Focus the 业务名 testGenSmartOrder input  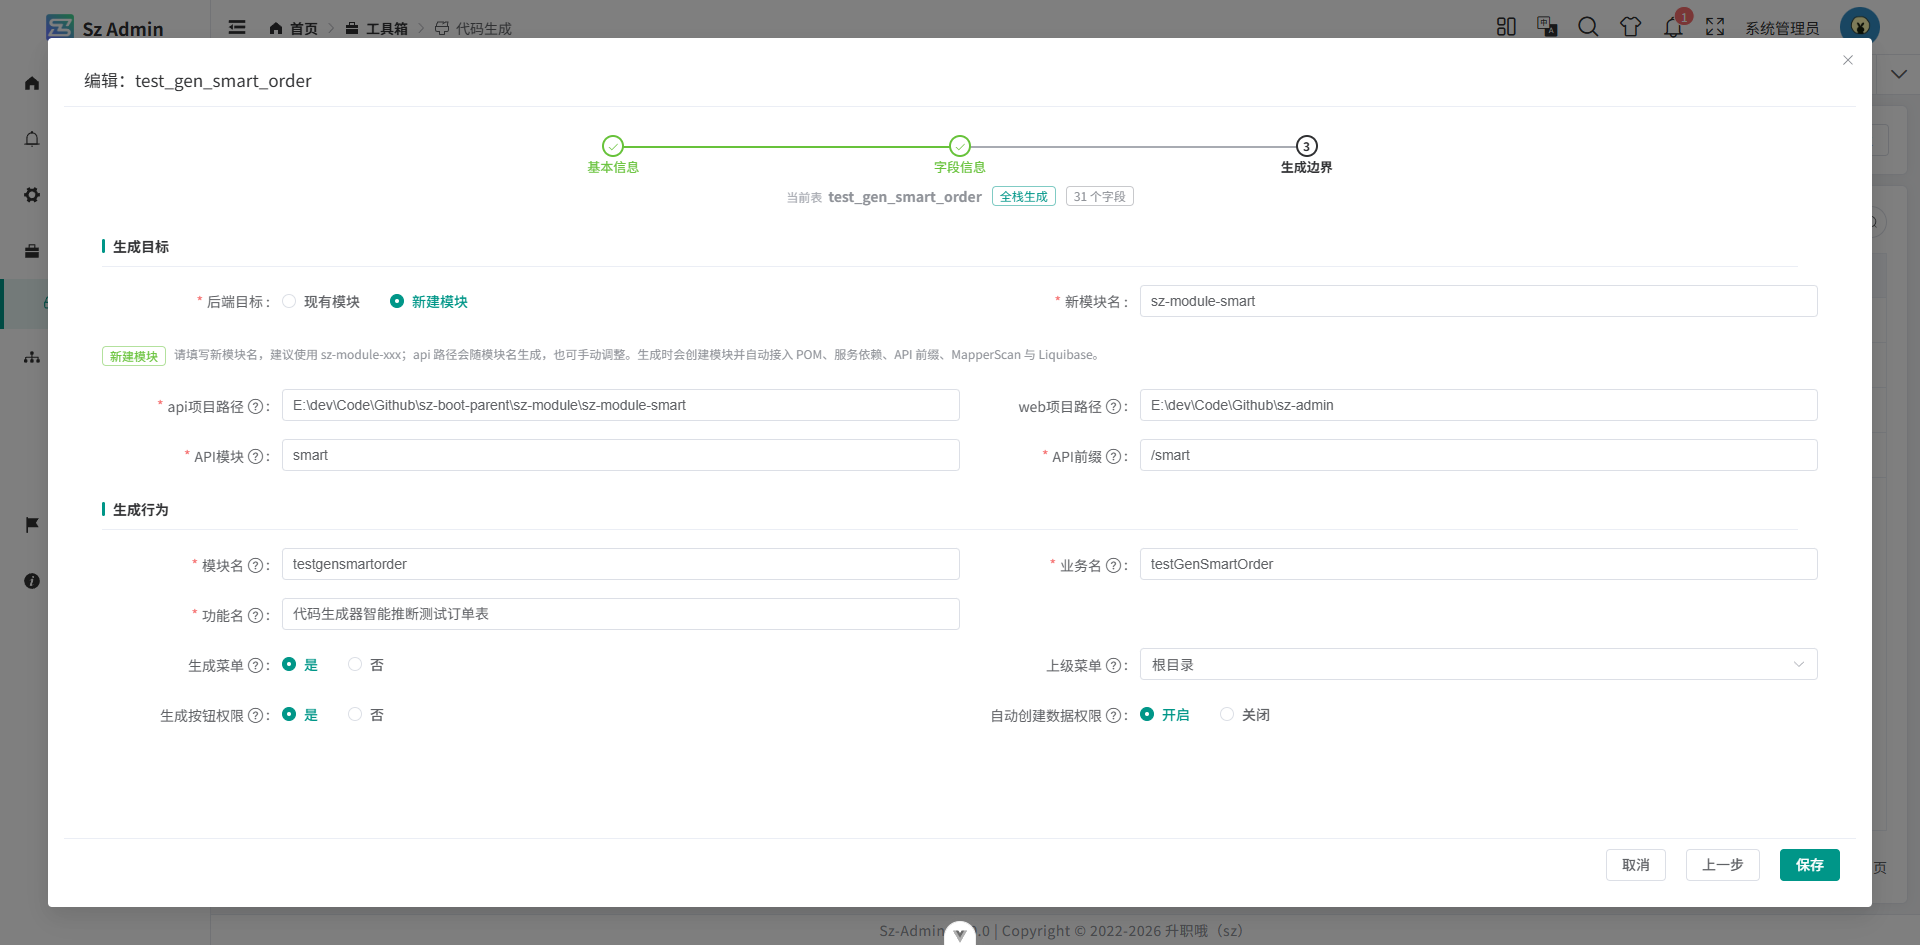[x=1478, y=564]
